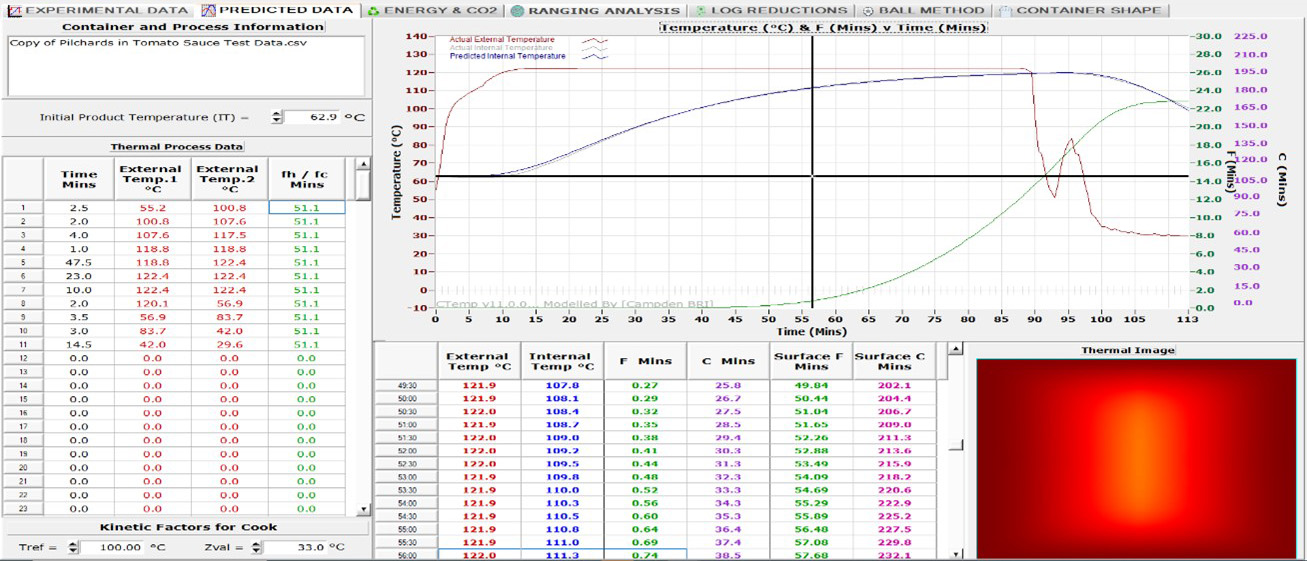Click the chart title Temperature & F v Time
1307x561 pixels.
[x=824, y=27]
